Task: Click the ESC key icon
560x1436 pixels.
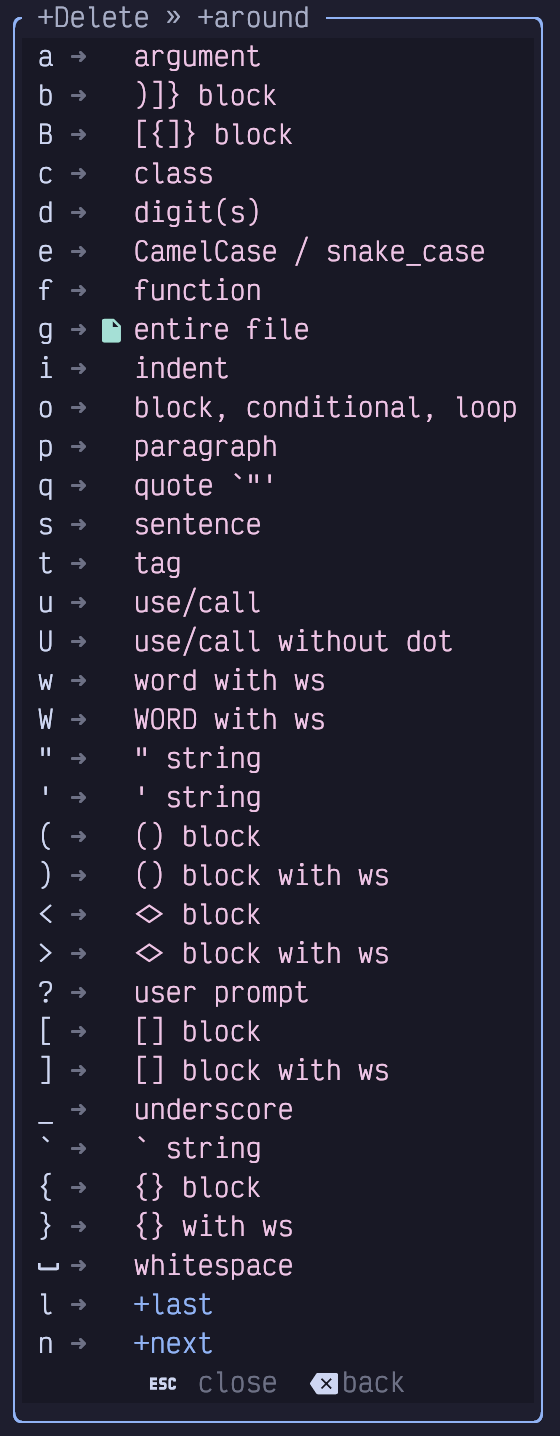Action: pyautogui.click(x=163, y=1384)
